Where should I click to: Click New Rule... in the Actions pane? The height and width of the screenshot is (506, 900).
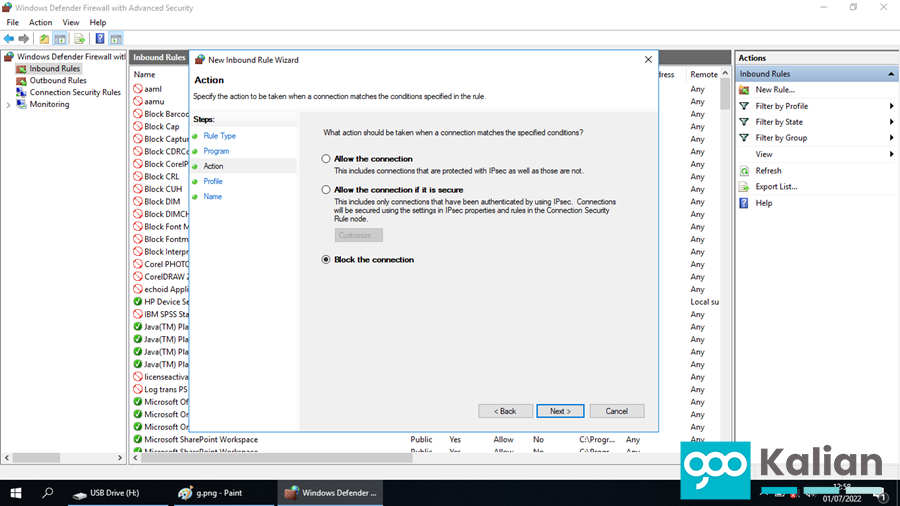(x=775, y=90)
